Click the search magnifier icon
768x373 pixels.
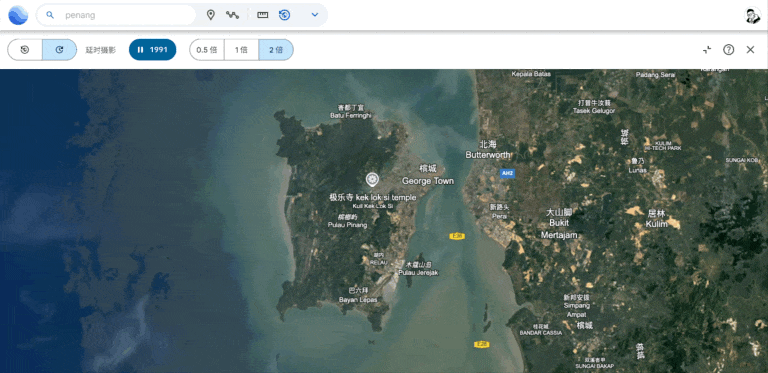click(49, 15)
